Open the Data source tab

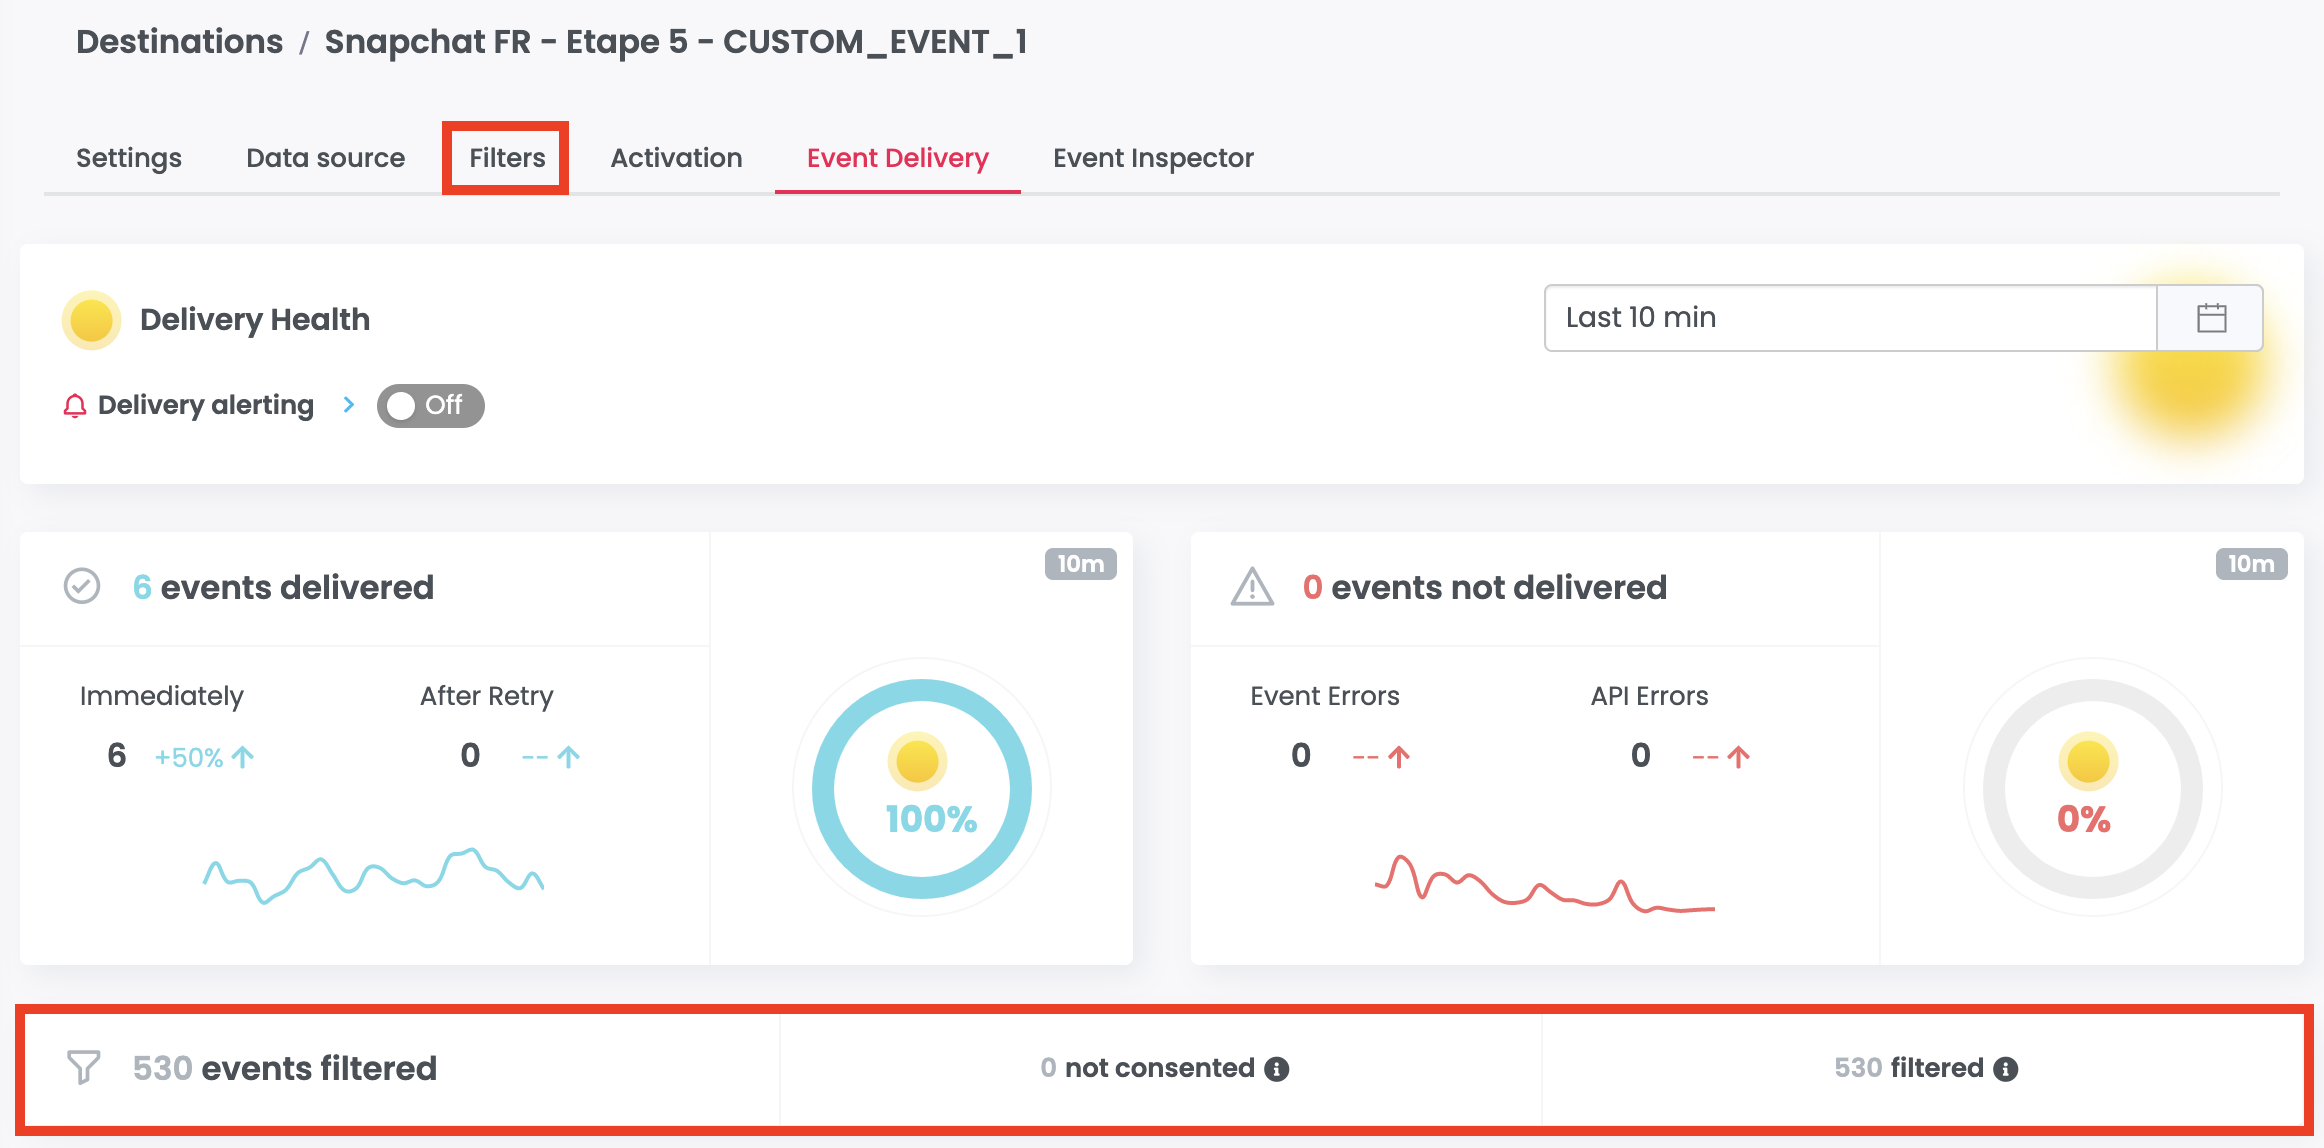pos(325,158)
